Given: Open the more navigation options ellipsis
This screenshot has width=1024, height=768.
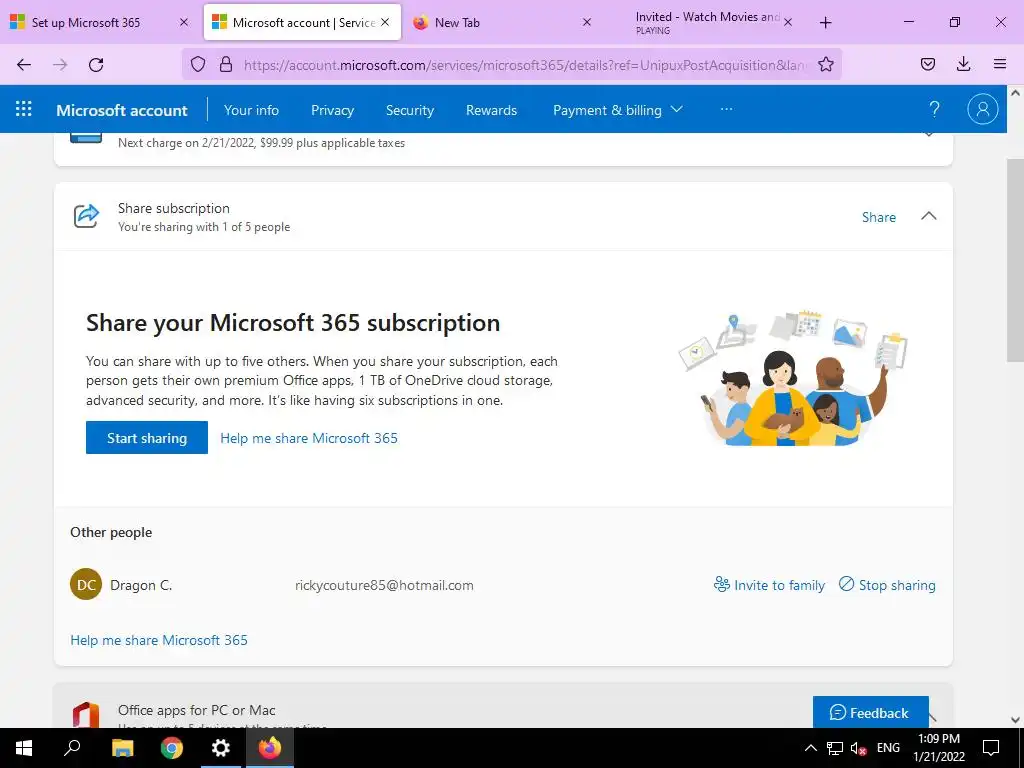Looking at the screenshot, I should pos(726,109).
